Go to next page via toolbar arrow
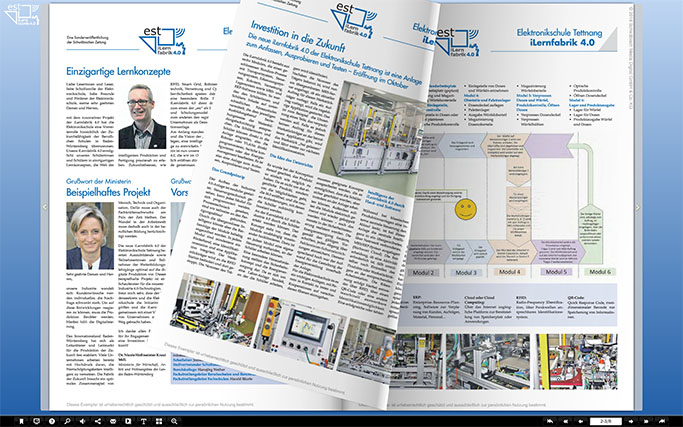683x427 pixels. pos(631,421)
